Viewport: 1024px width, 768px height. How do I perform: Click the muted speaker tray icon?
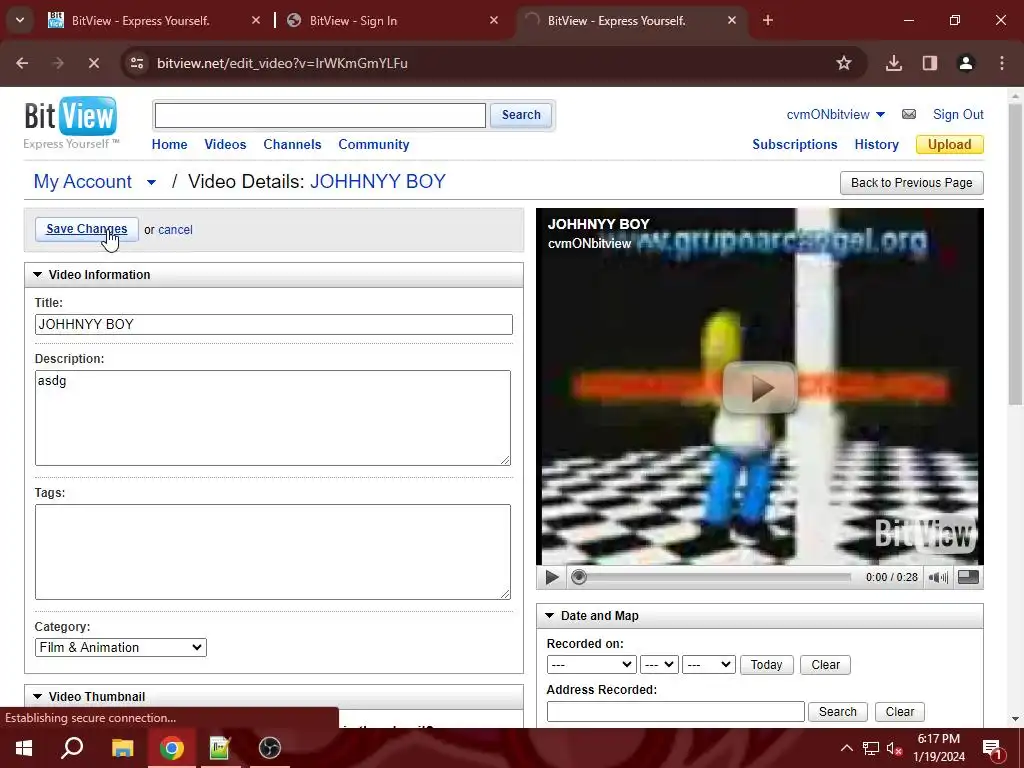click(x=895, y=748)
